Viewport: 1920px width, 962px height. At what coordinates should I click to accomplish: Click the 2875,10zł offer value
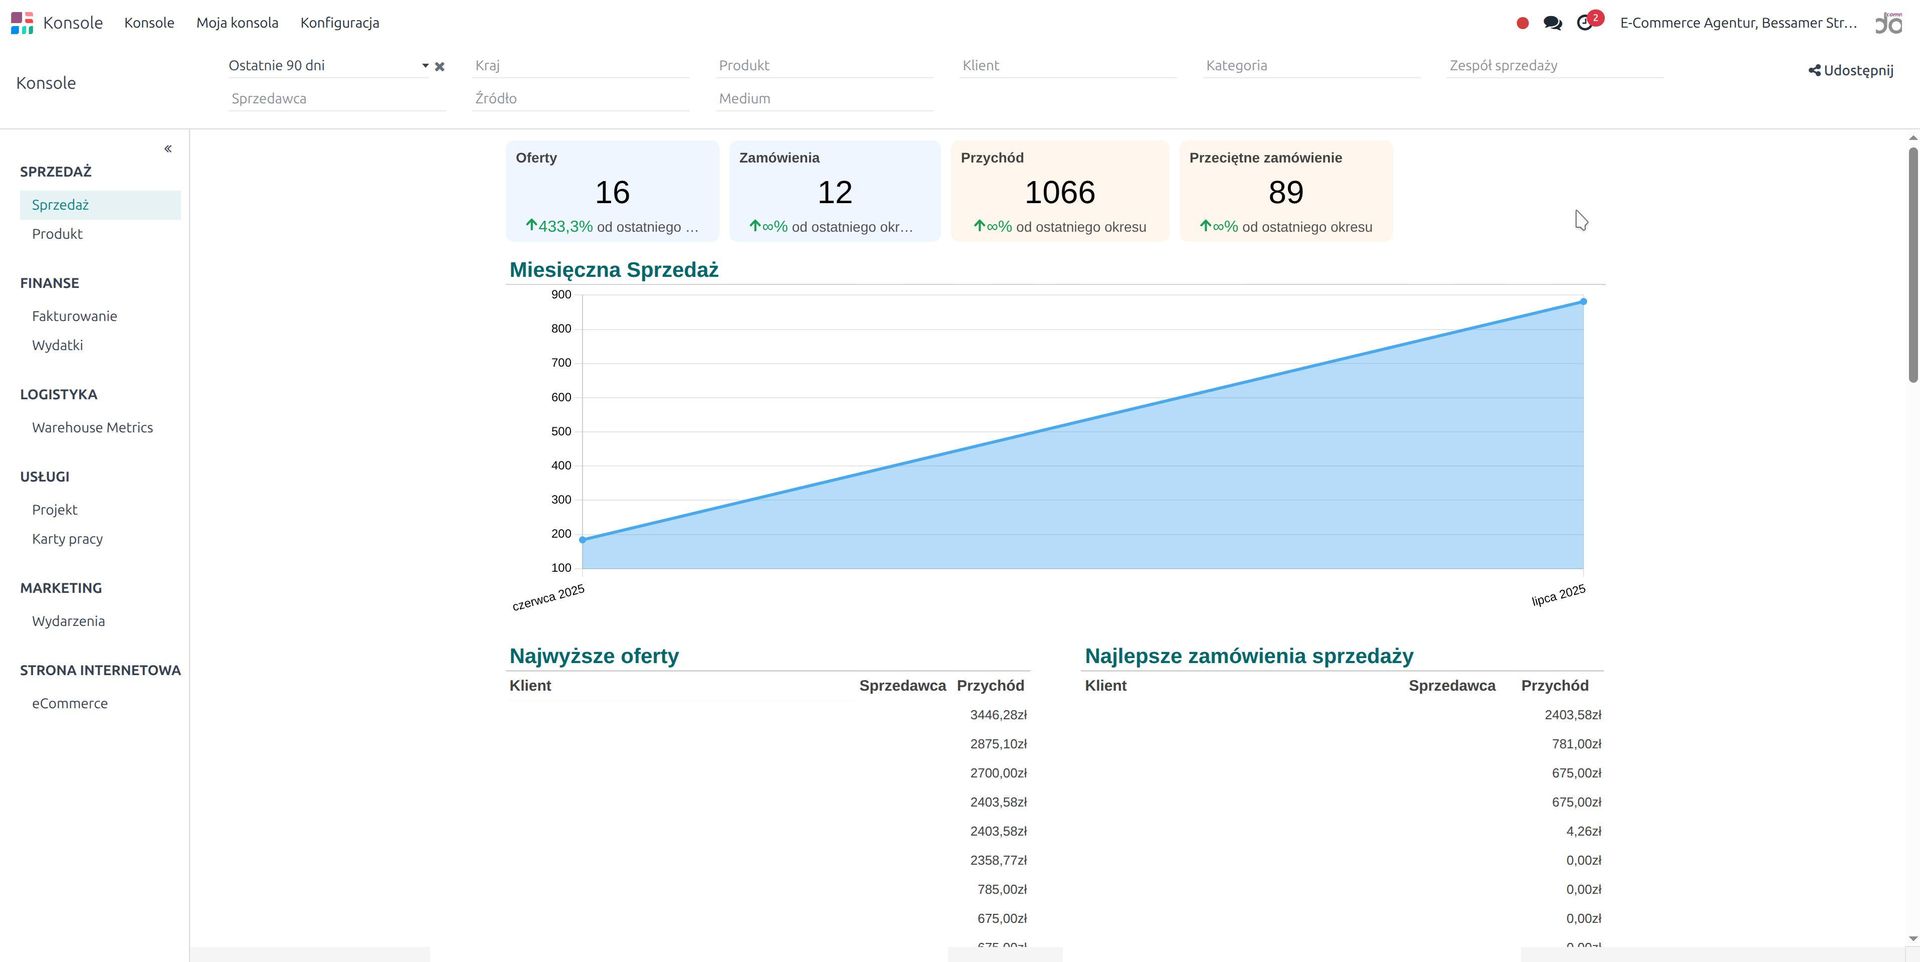[998, 744]
